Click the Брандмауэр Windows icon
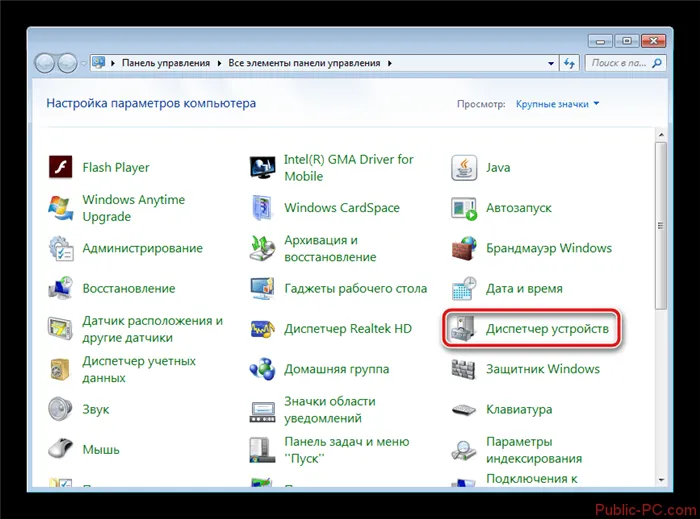This screenshot has height=519, width=700. click(464, 248)
